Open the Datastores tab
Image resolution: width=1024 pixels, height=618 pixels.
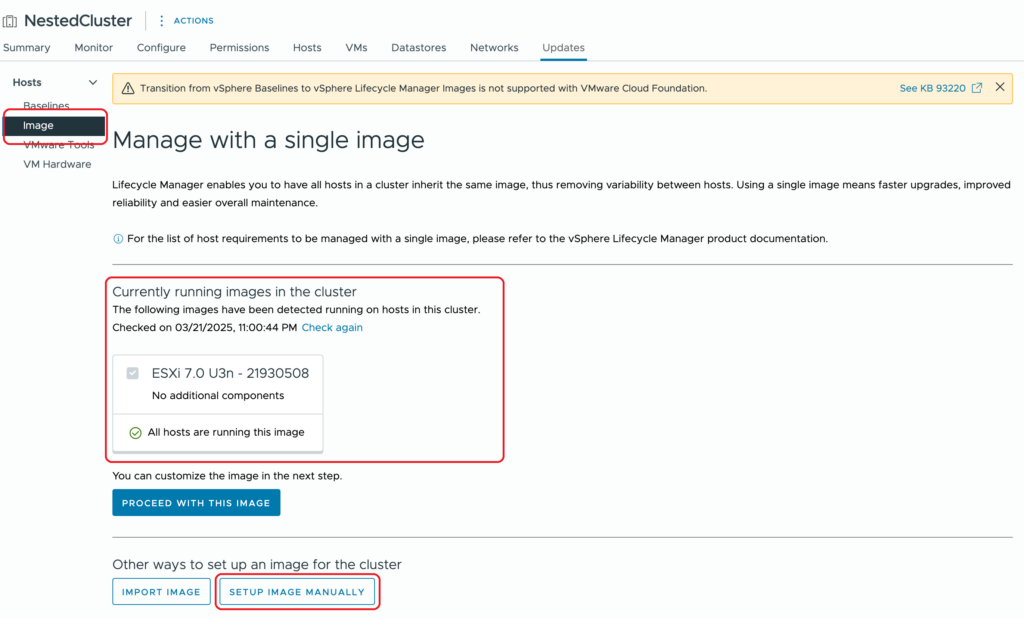(418, 48)
